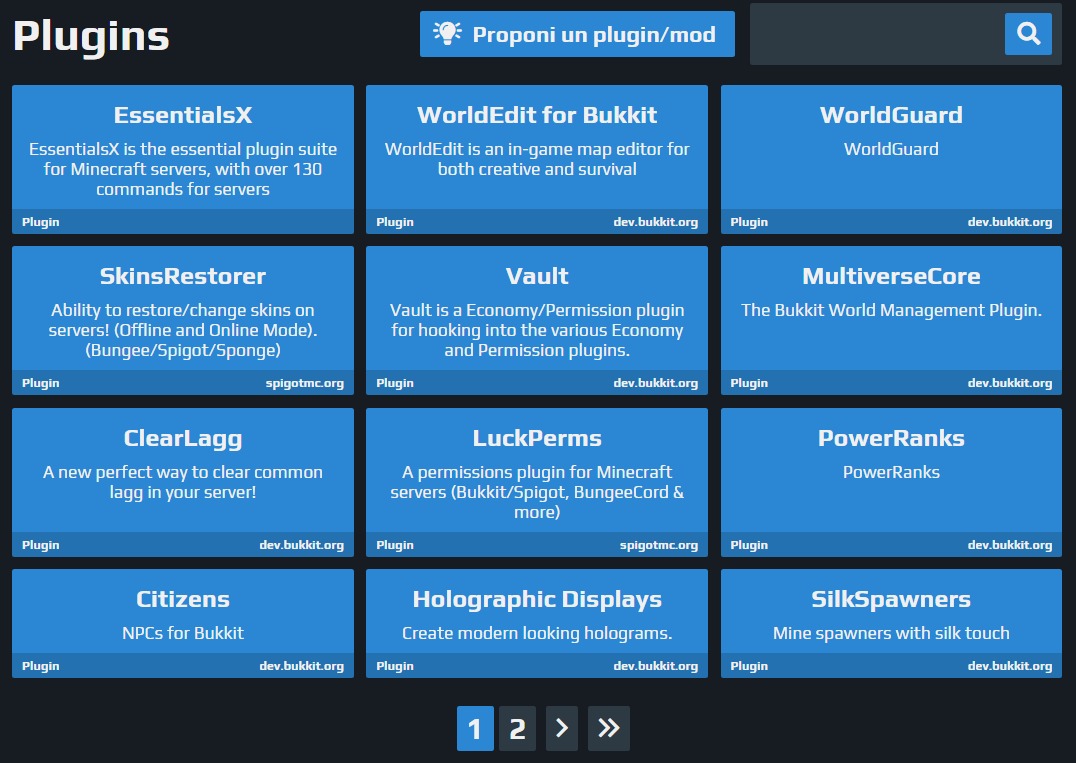Viewport: 1076px width, 763px height.
Task: Open the Vault plugin title
Action: pyautogui.click(x=537, y=277)
